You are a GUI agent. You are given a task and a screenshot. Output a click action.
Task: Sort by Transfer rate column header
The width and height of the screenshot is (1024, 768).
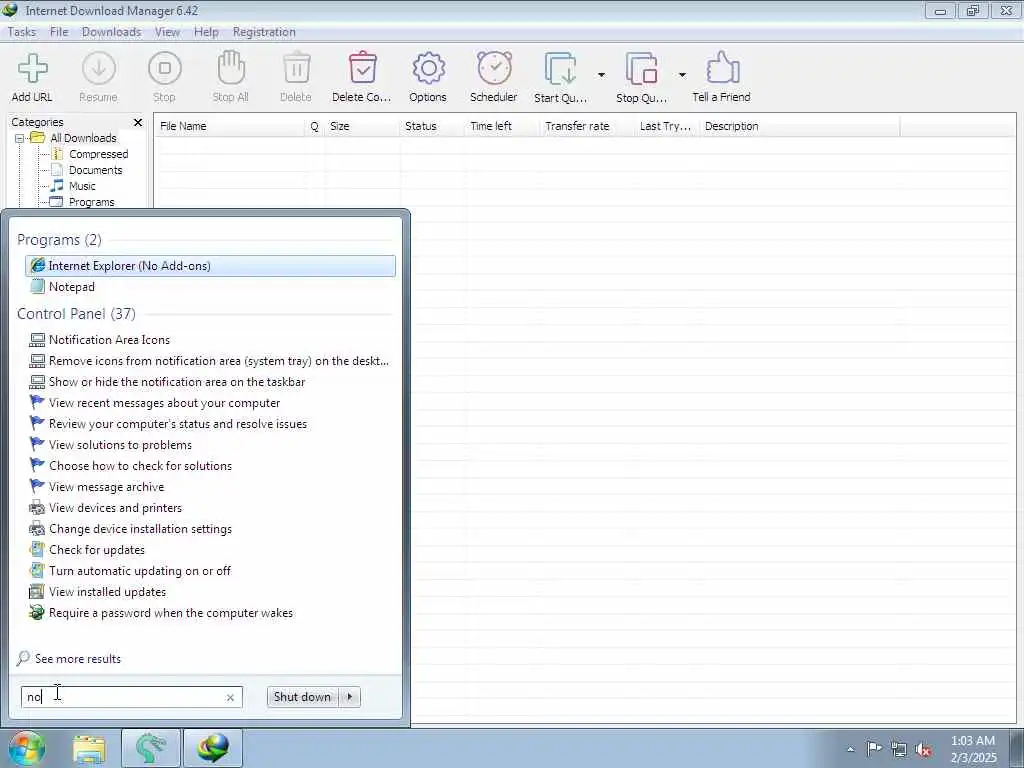(586, 126)
